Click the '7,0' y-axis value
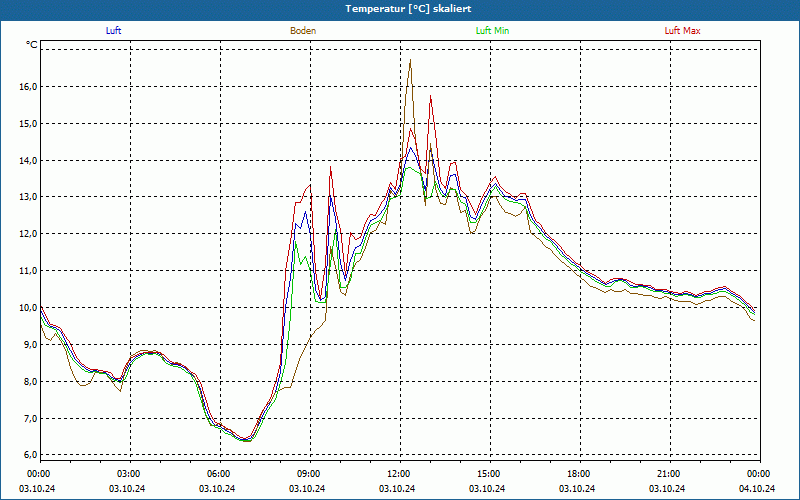 tap(31, 418)
